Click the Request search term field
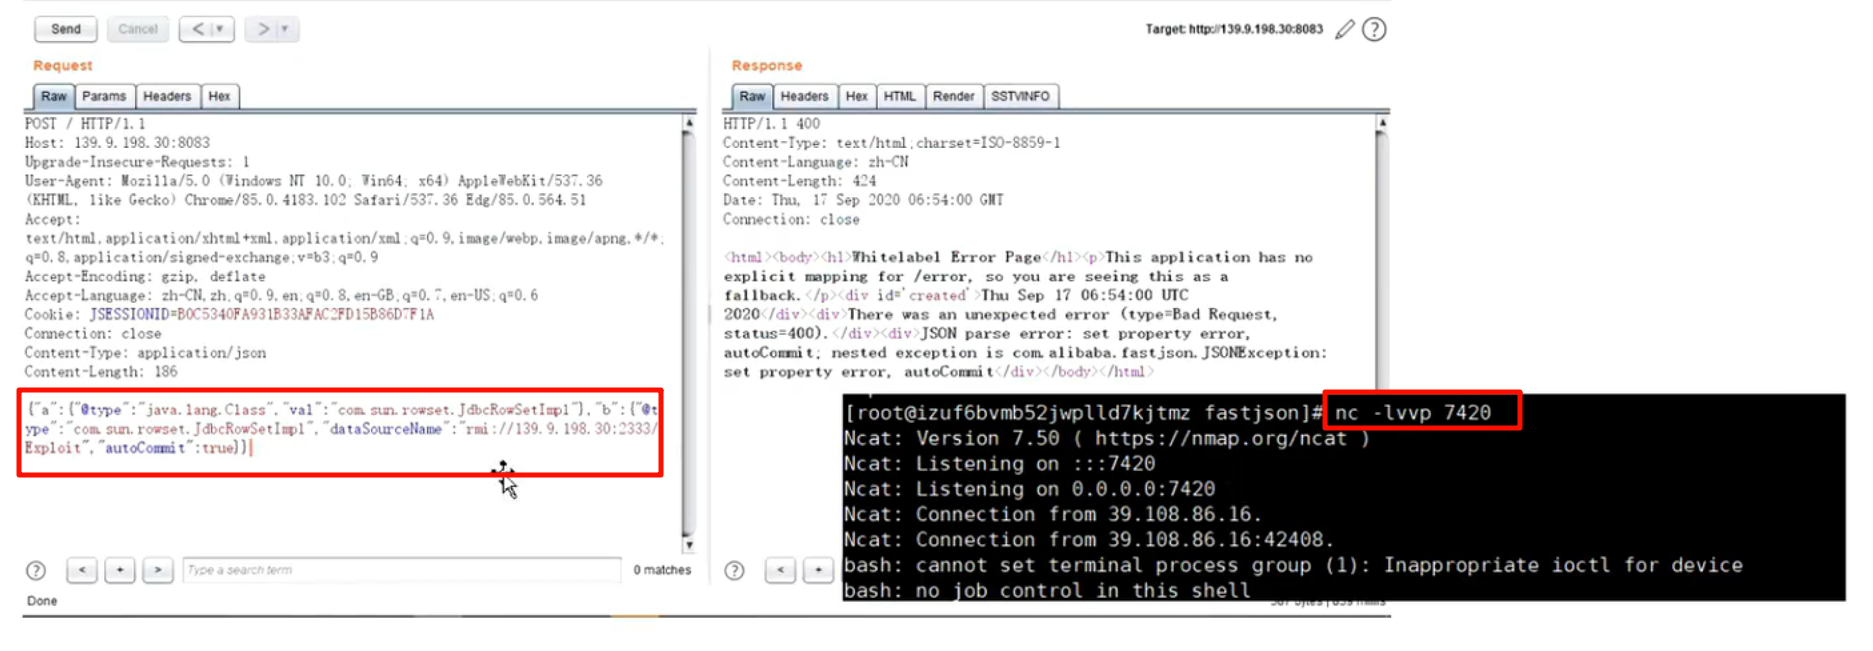The image size is (1873, 651). click(401, 570)
